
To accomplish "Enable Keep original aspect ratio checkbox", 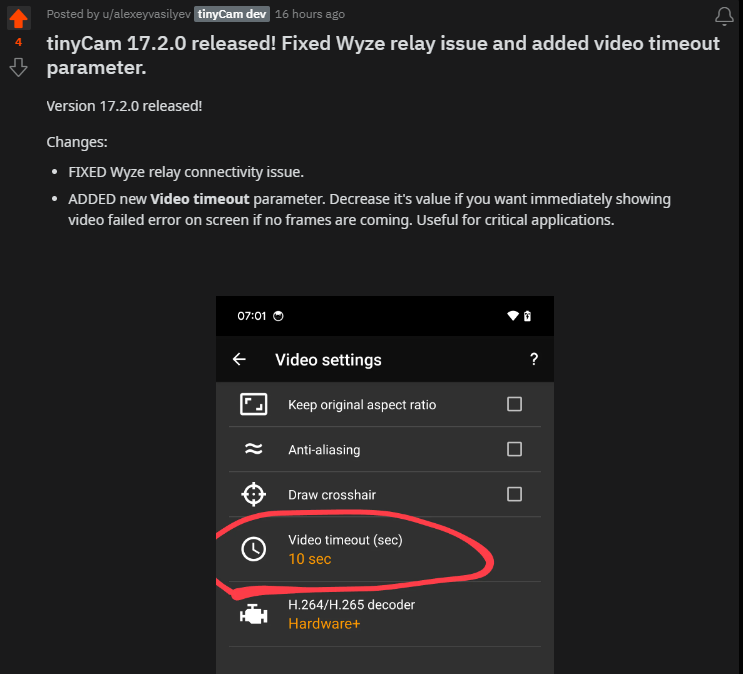I will coord(514,404).
